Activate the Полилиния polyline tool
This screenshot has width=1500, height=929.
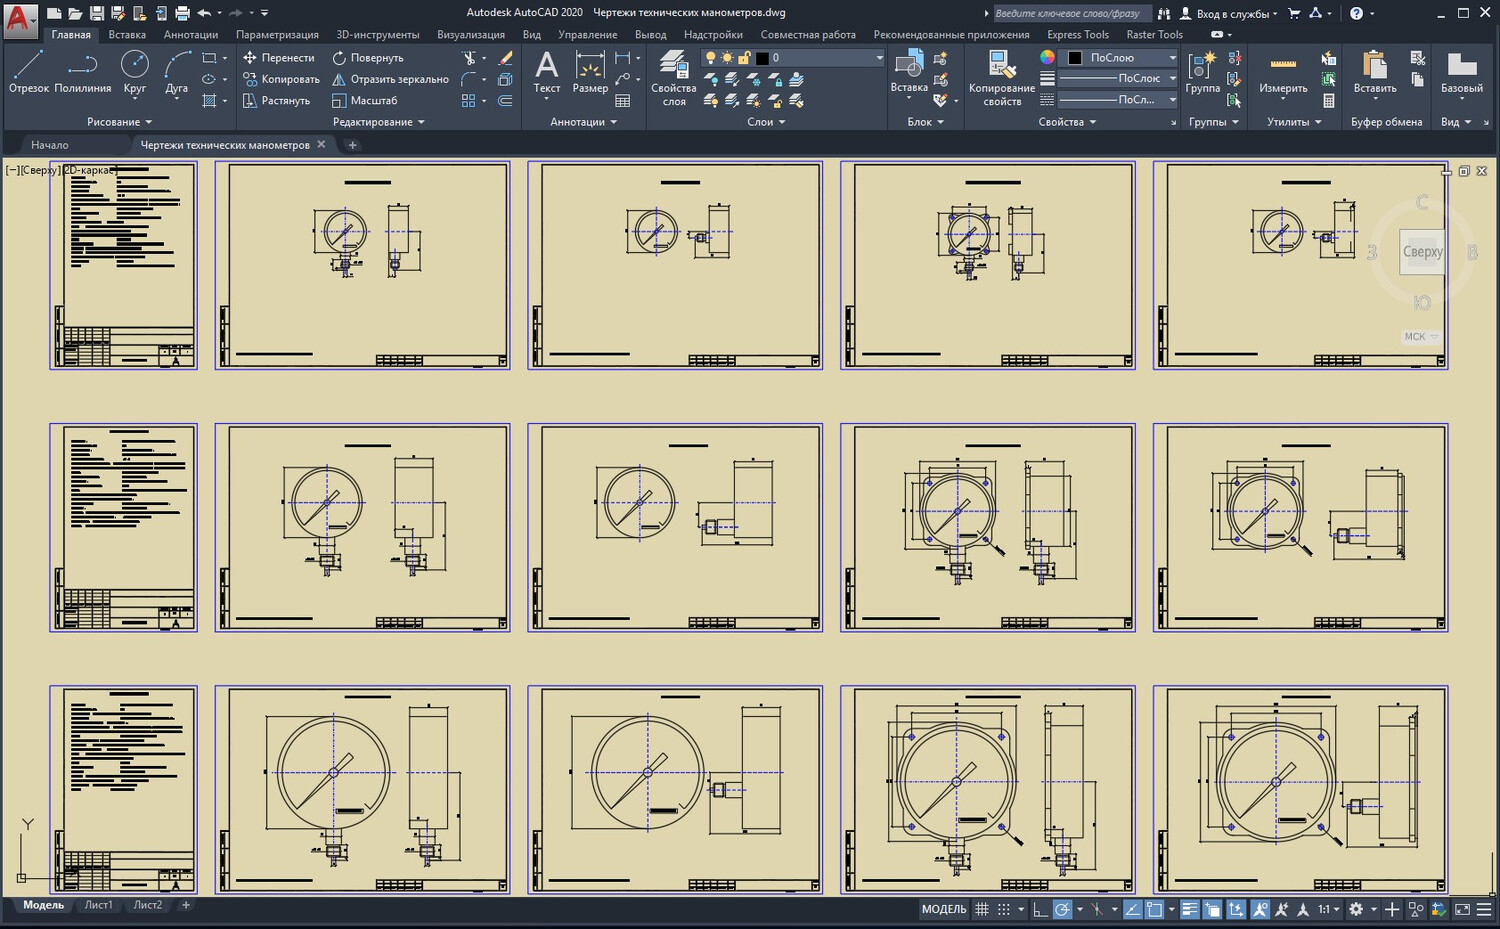[82, 72]
